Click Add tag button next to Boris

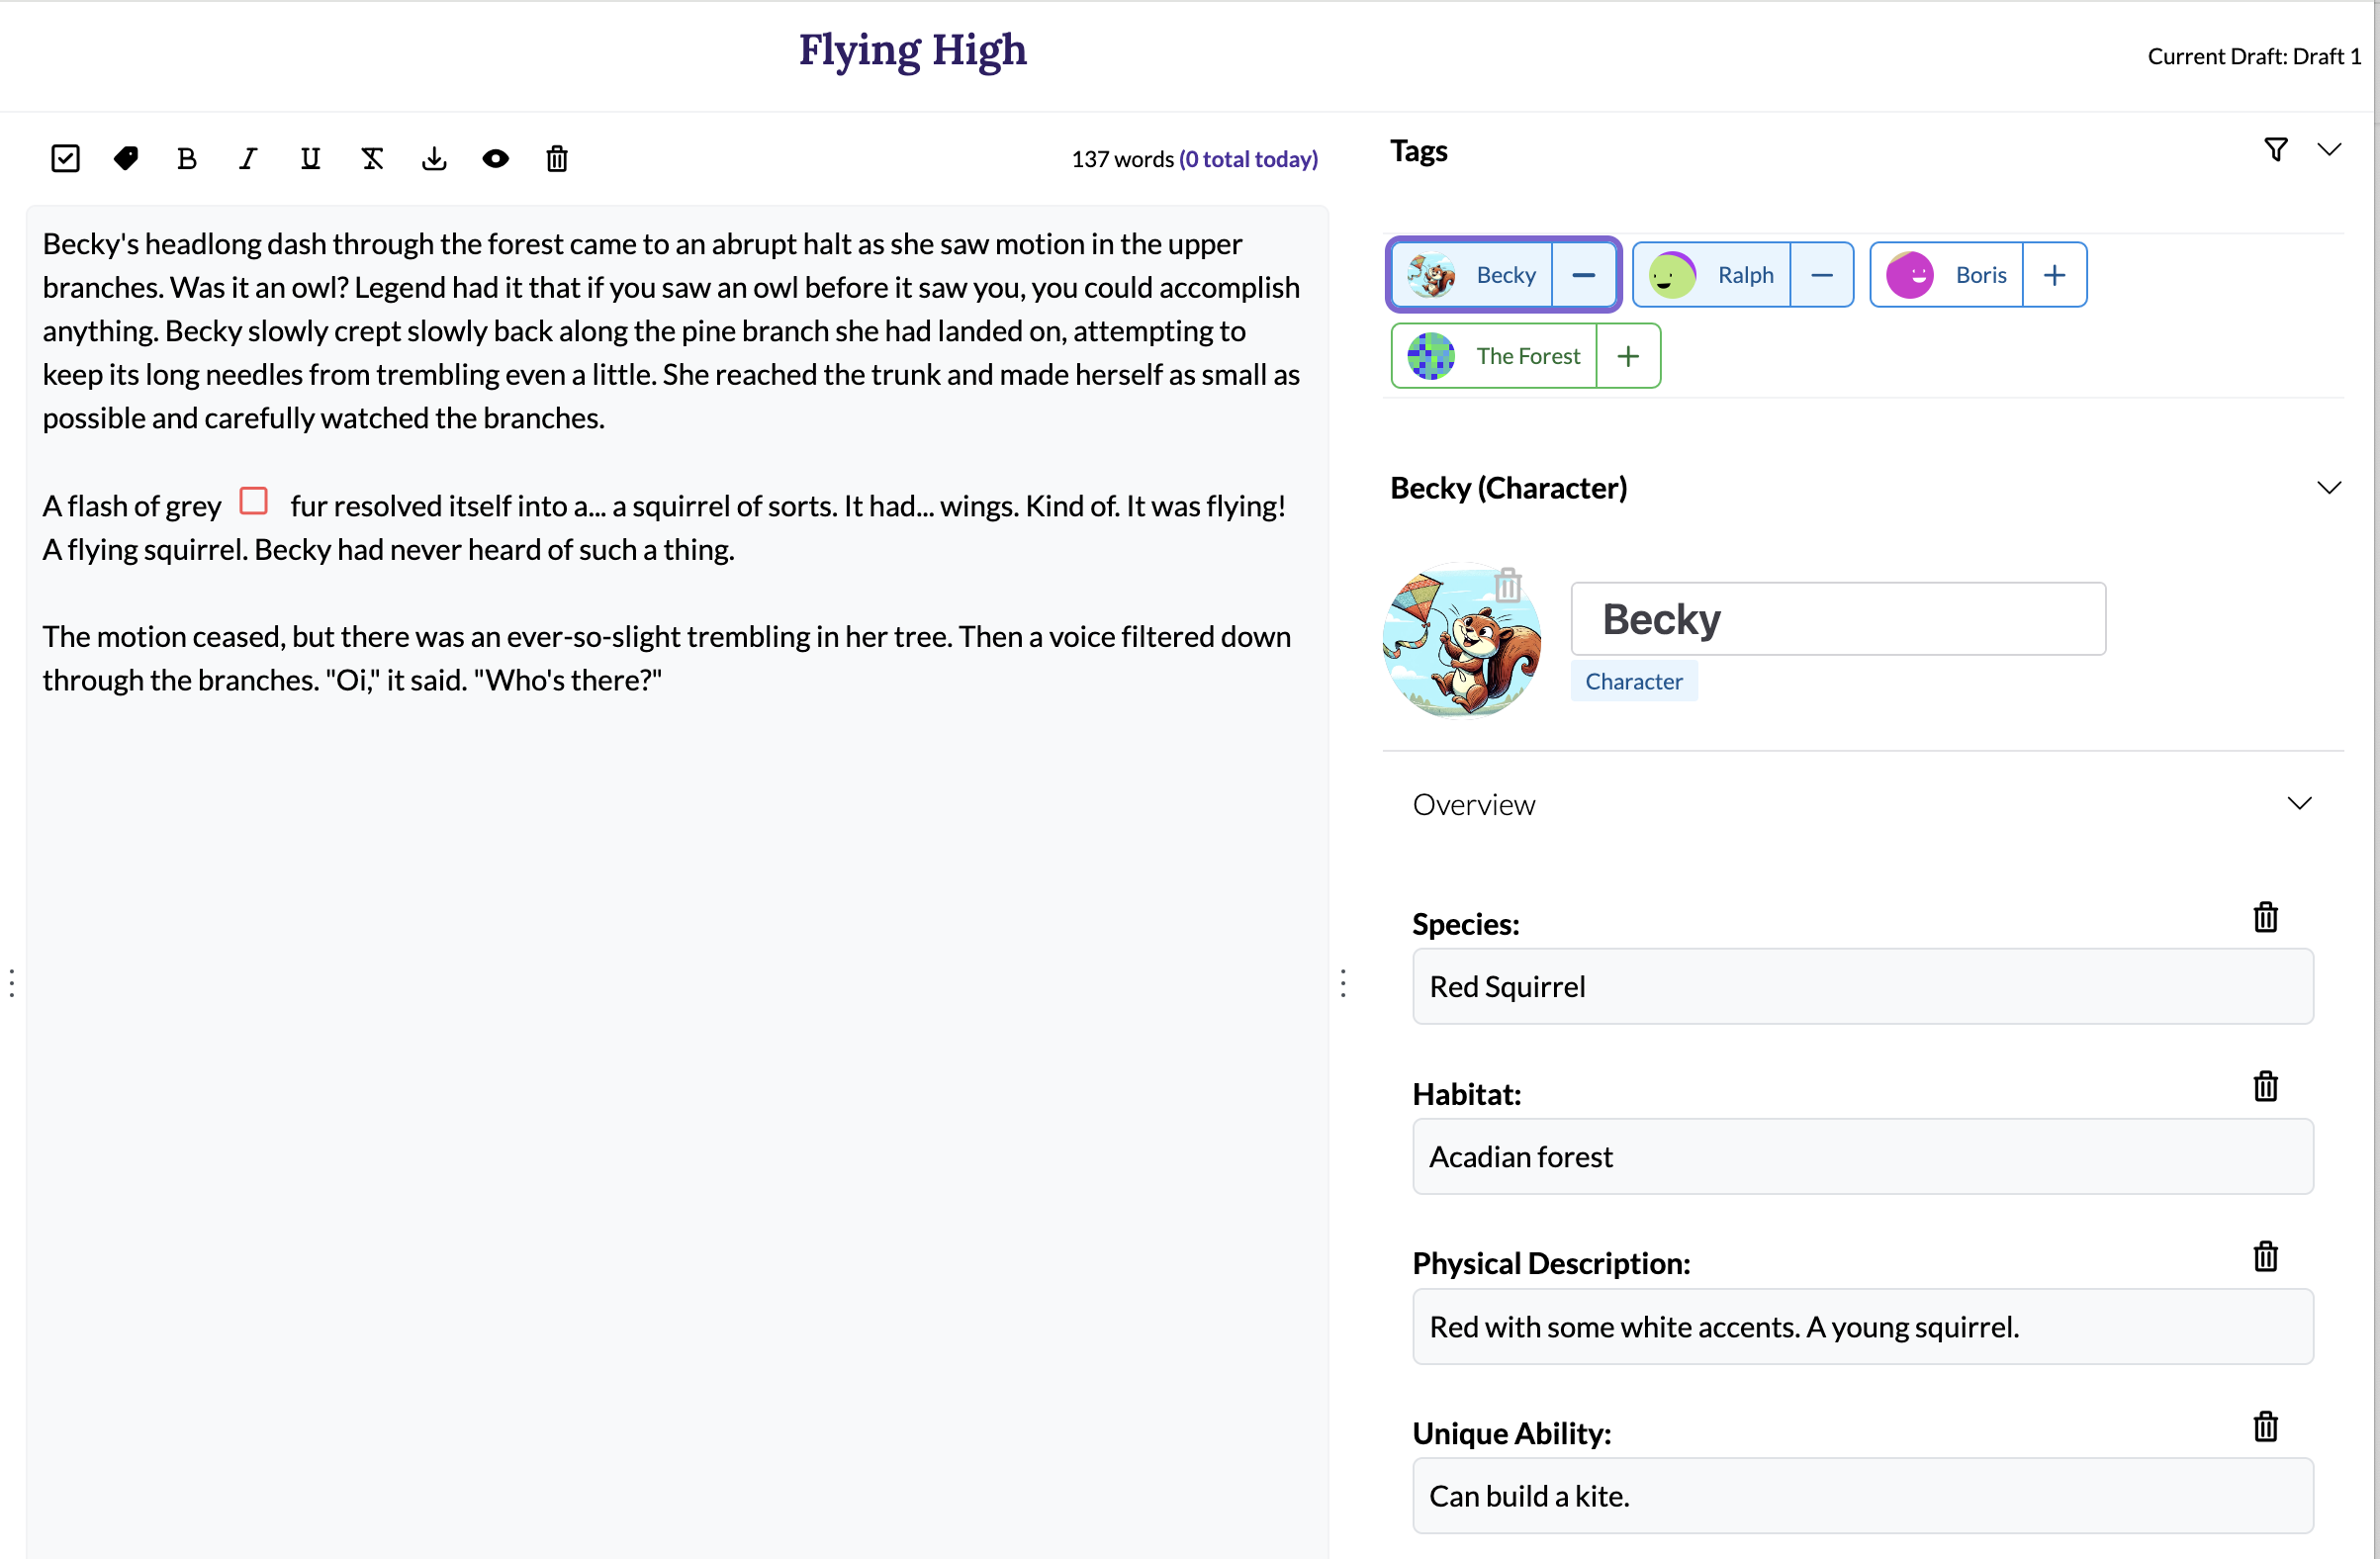click(2053, 273)
